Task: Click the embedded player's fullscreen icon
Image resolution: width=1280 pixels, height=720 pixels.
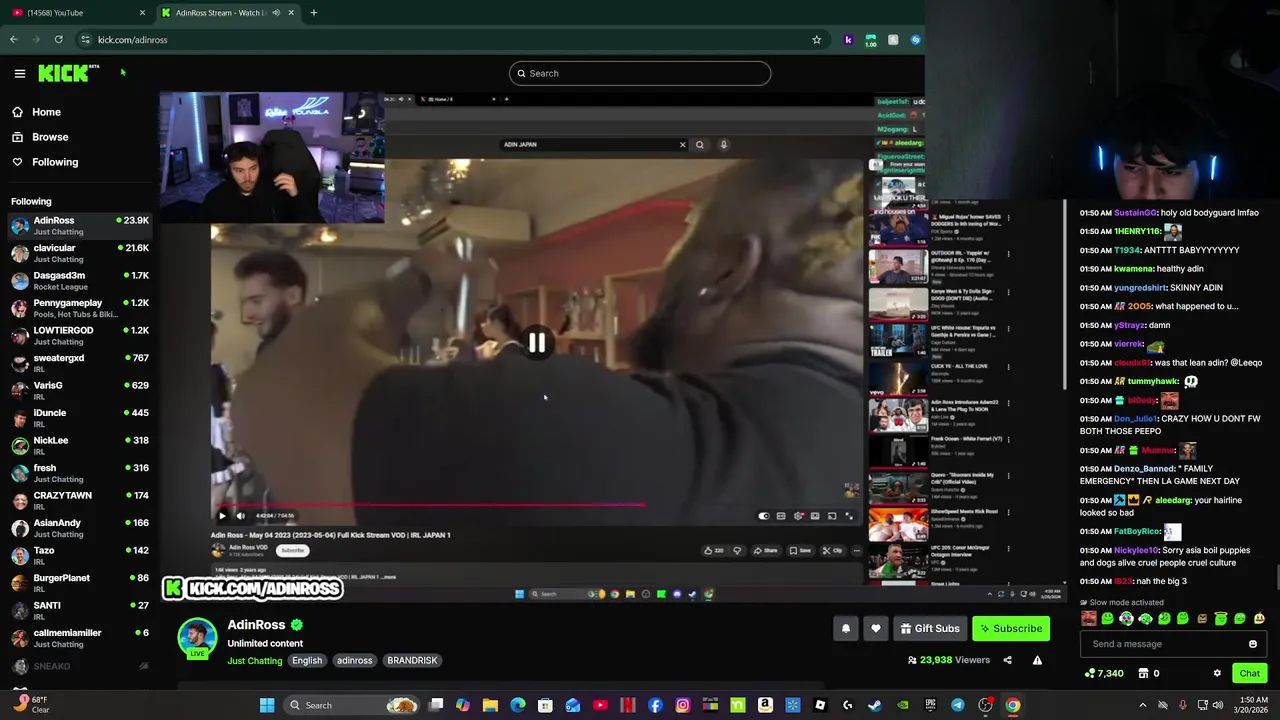Action: [849, 516]
